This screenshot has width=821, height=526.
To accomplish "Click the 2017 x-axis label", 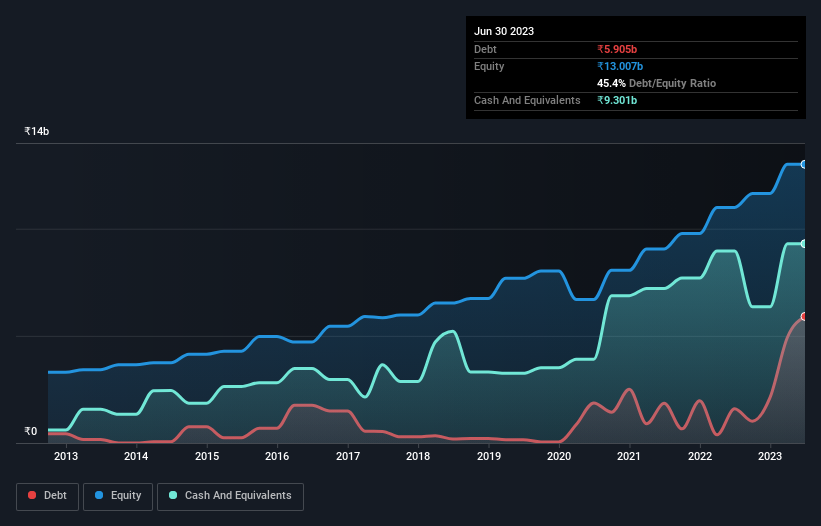I will pos(348,456).
